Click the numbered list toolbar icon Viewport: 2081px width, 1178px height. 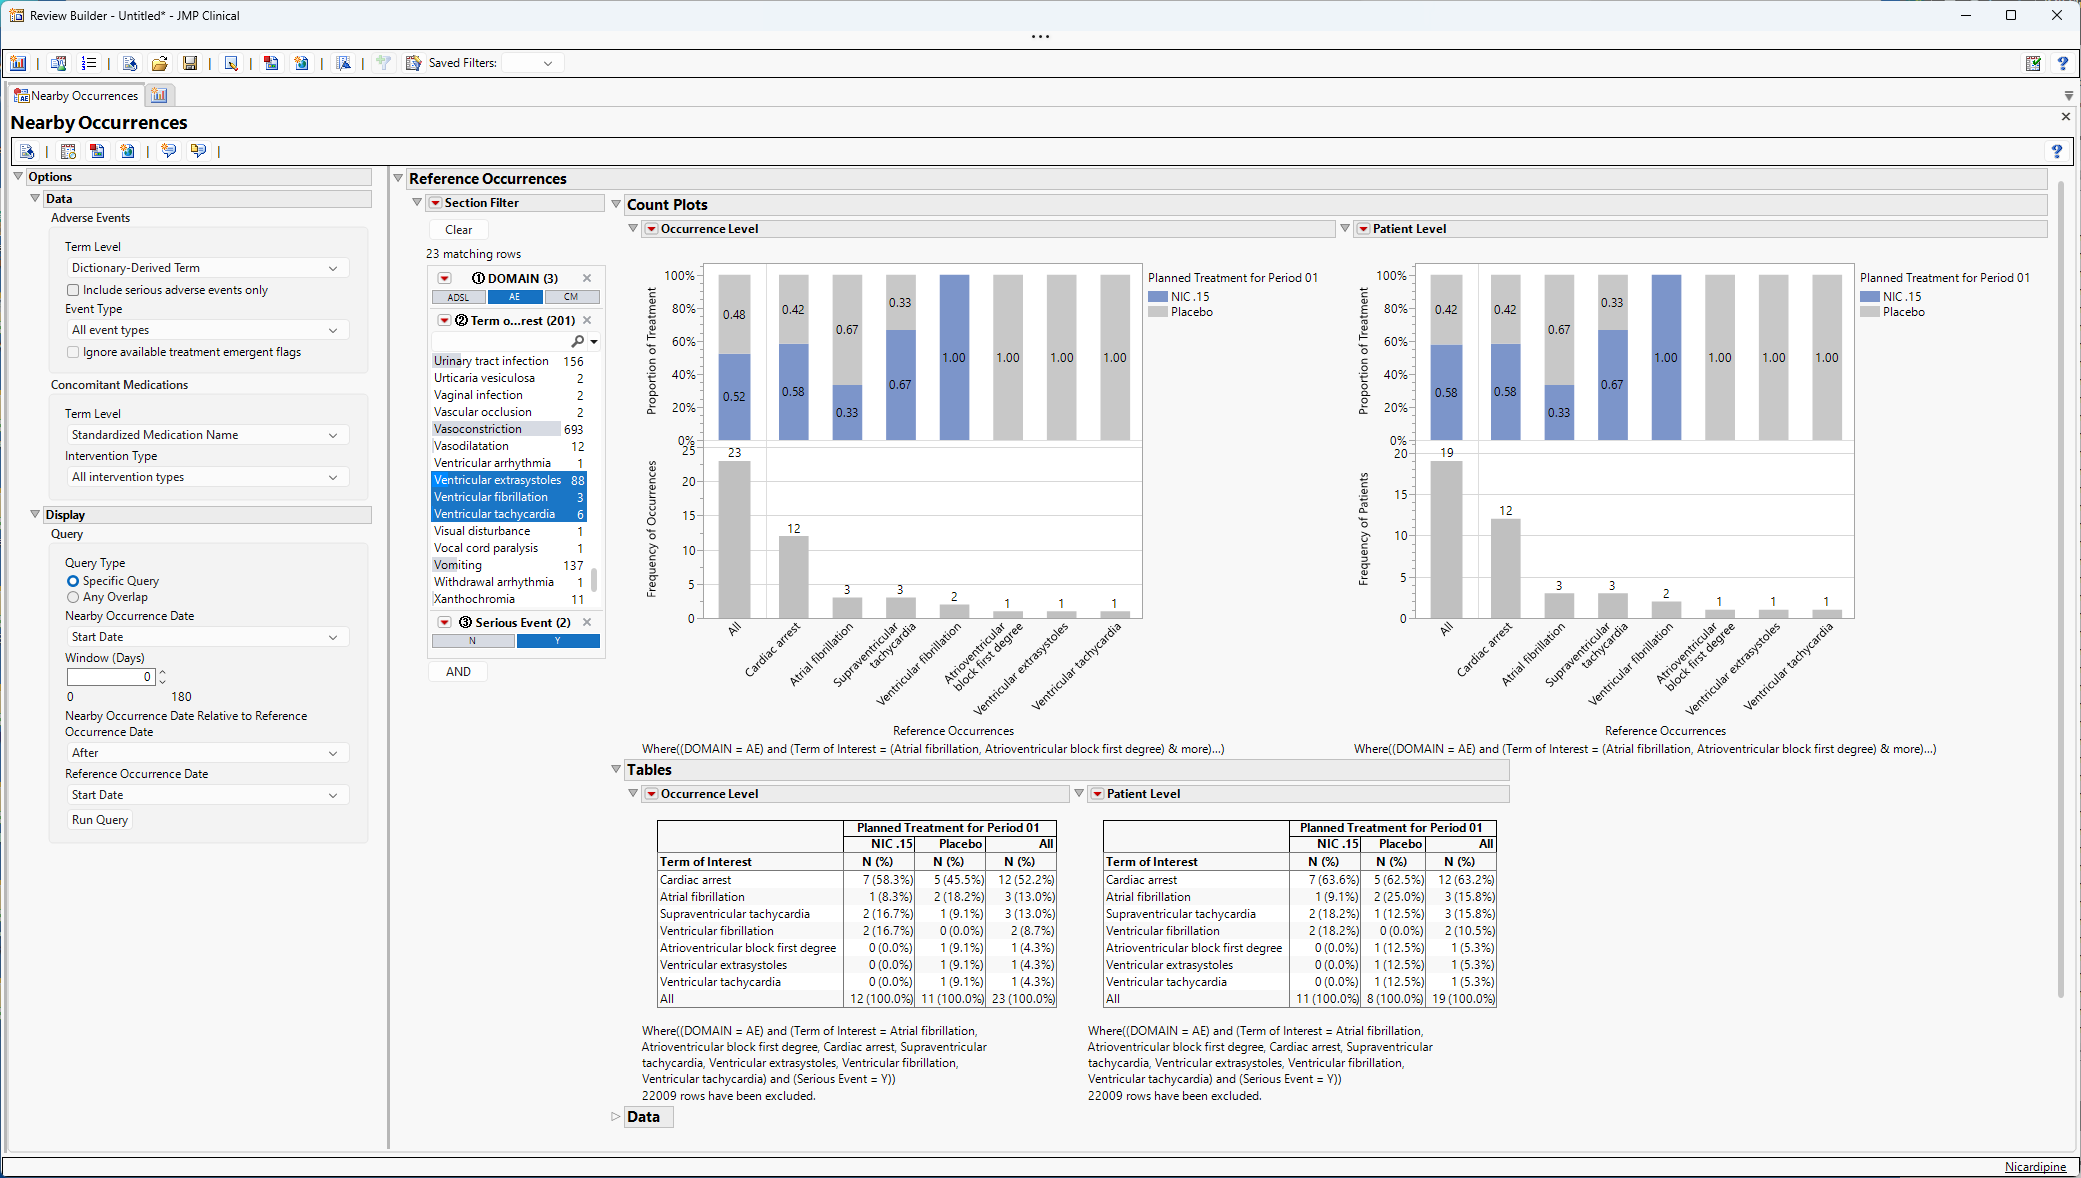[89, 63]
